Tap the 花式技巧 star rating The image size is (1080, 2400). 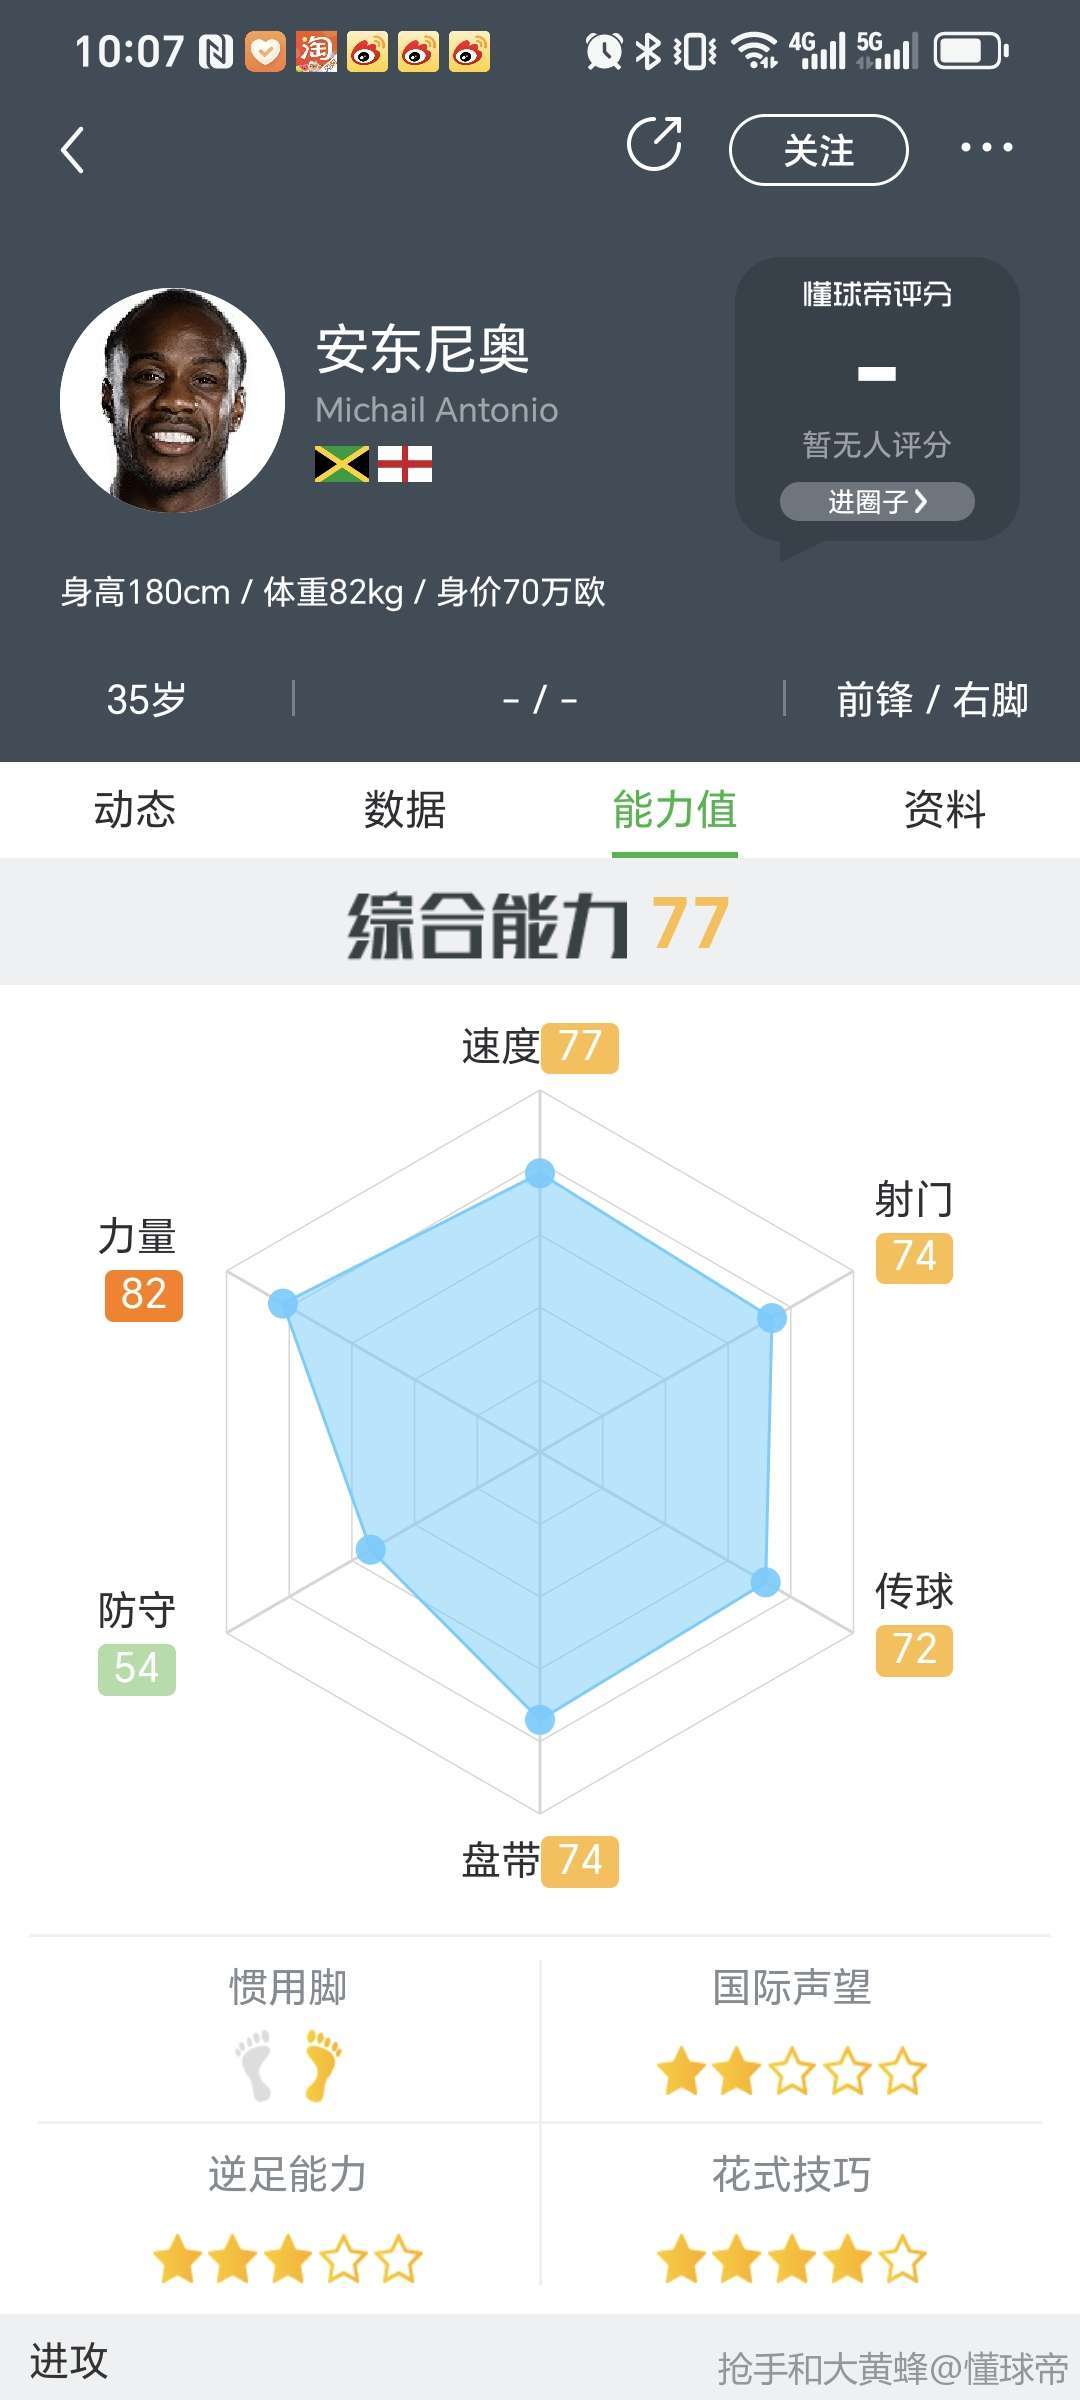792,2259
